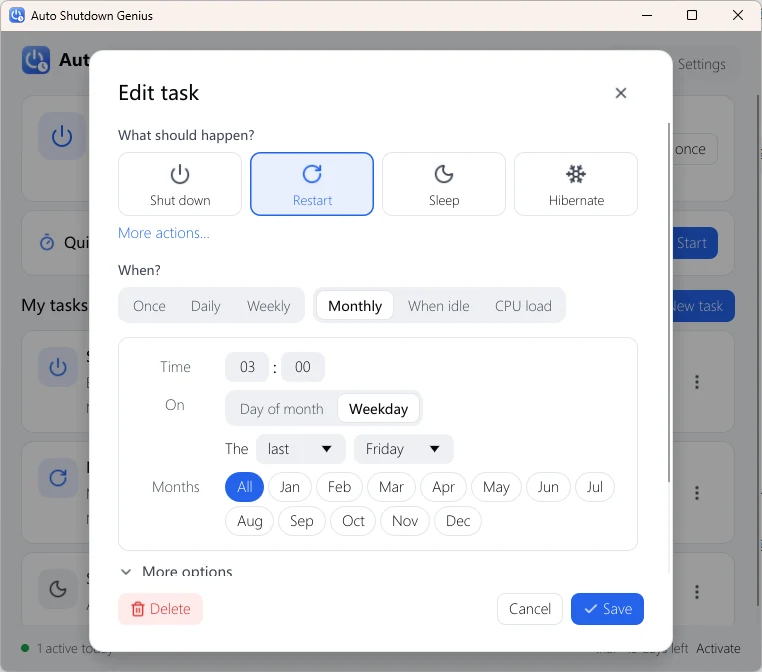Toggle the May month chip
The image size is (762, 672).
pos(496,487)
